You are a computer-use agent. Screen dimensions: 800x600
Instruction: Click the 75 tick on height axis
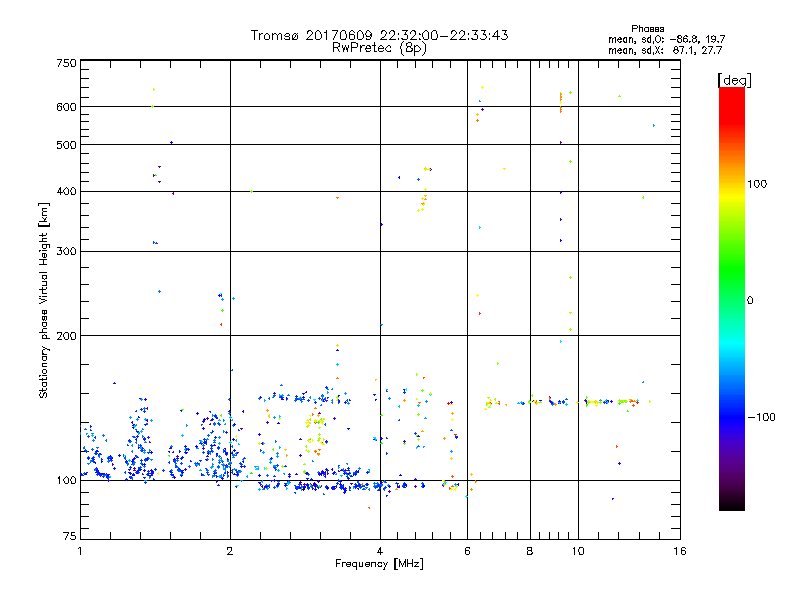point(69,539)
